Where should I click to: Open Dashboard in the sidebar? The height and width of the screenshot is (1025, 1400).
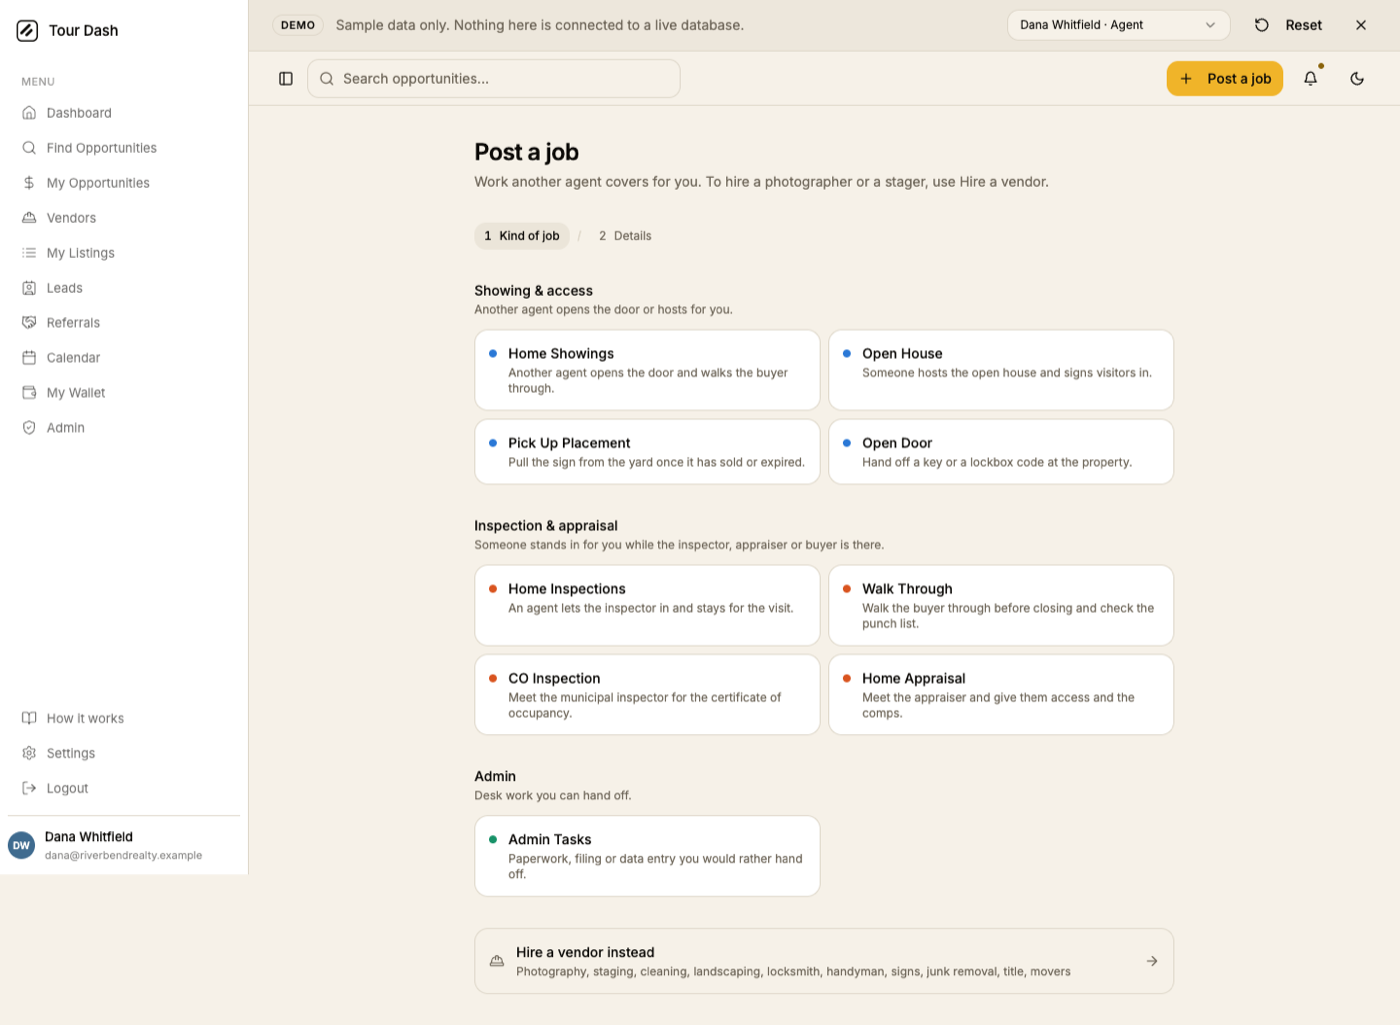[x=124, y=113]
